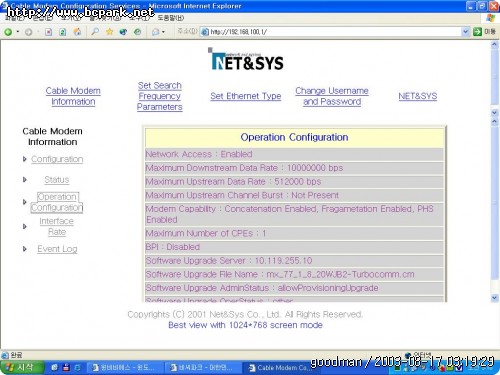This screenshot has width=500, height=375.
Task: Open the Configuration sidebar link
Action: pyautogui.click(x=57, y=159)
